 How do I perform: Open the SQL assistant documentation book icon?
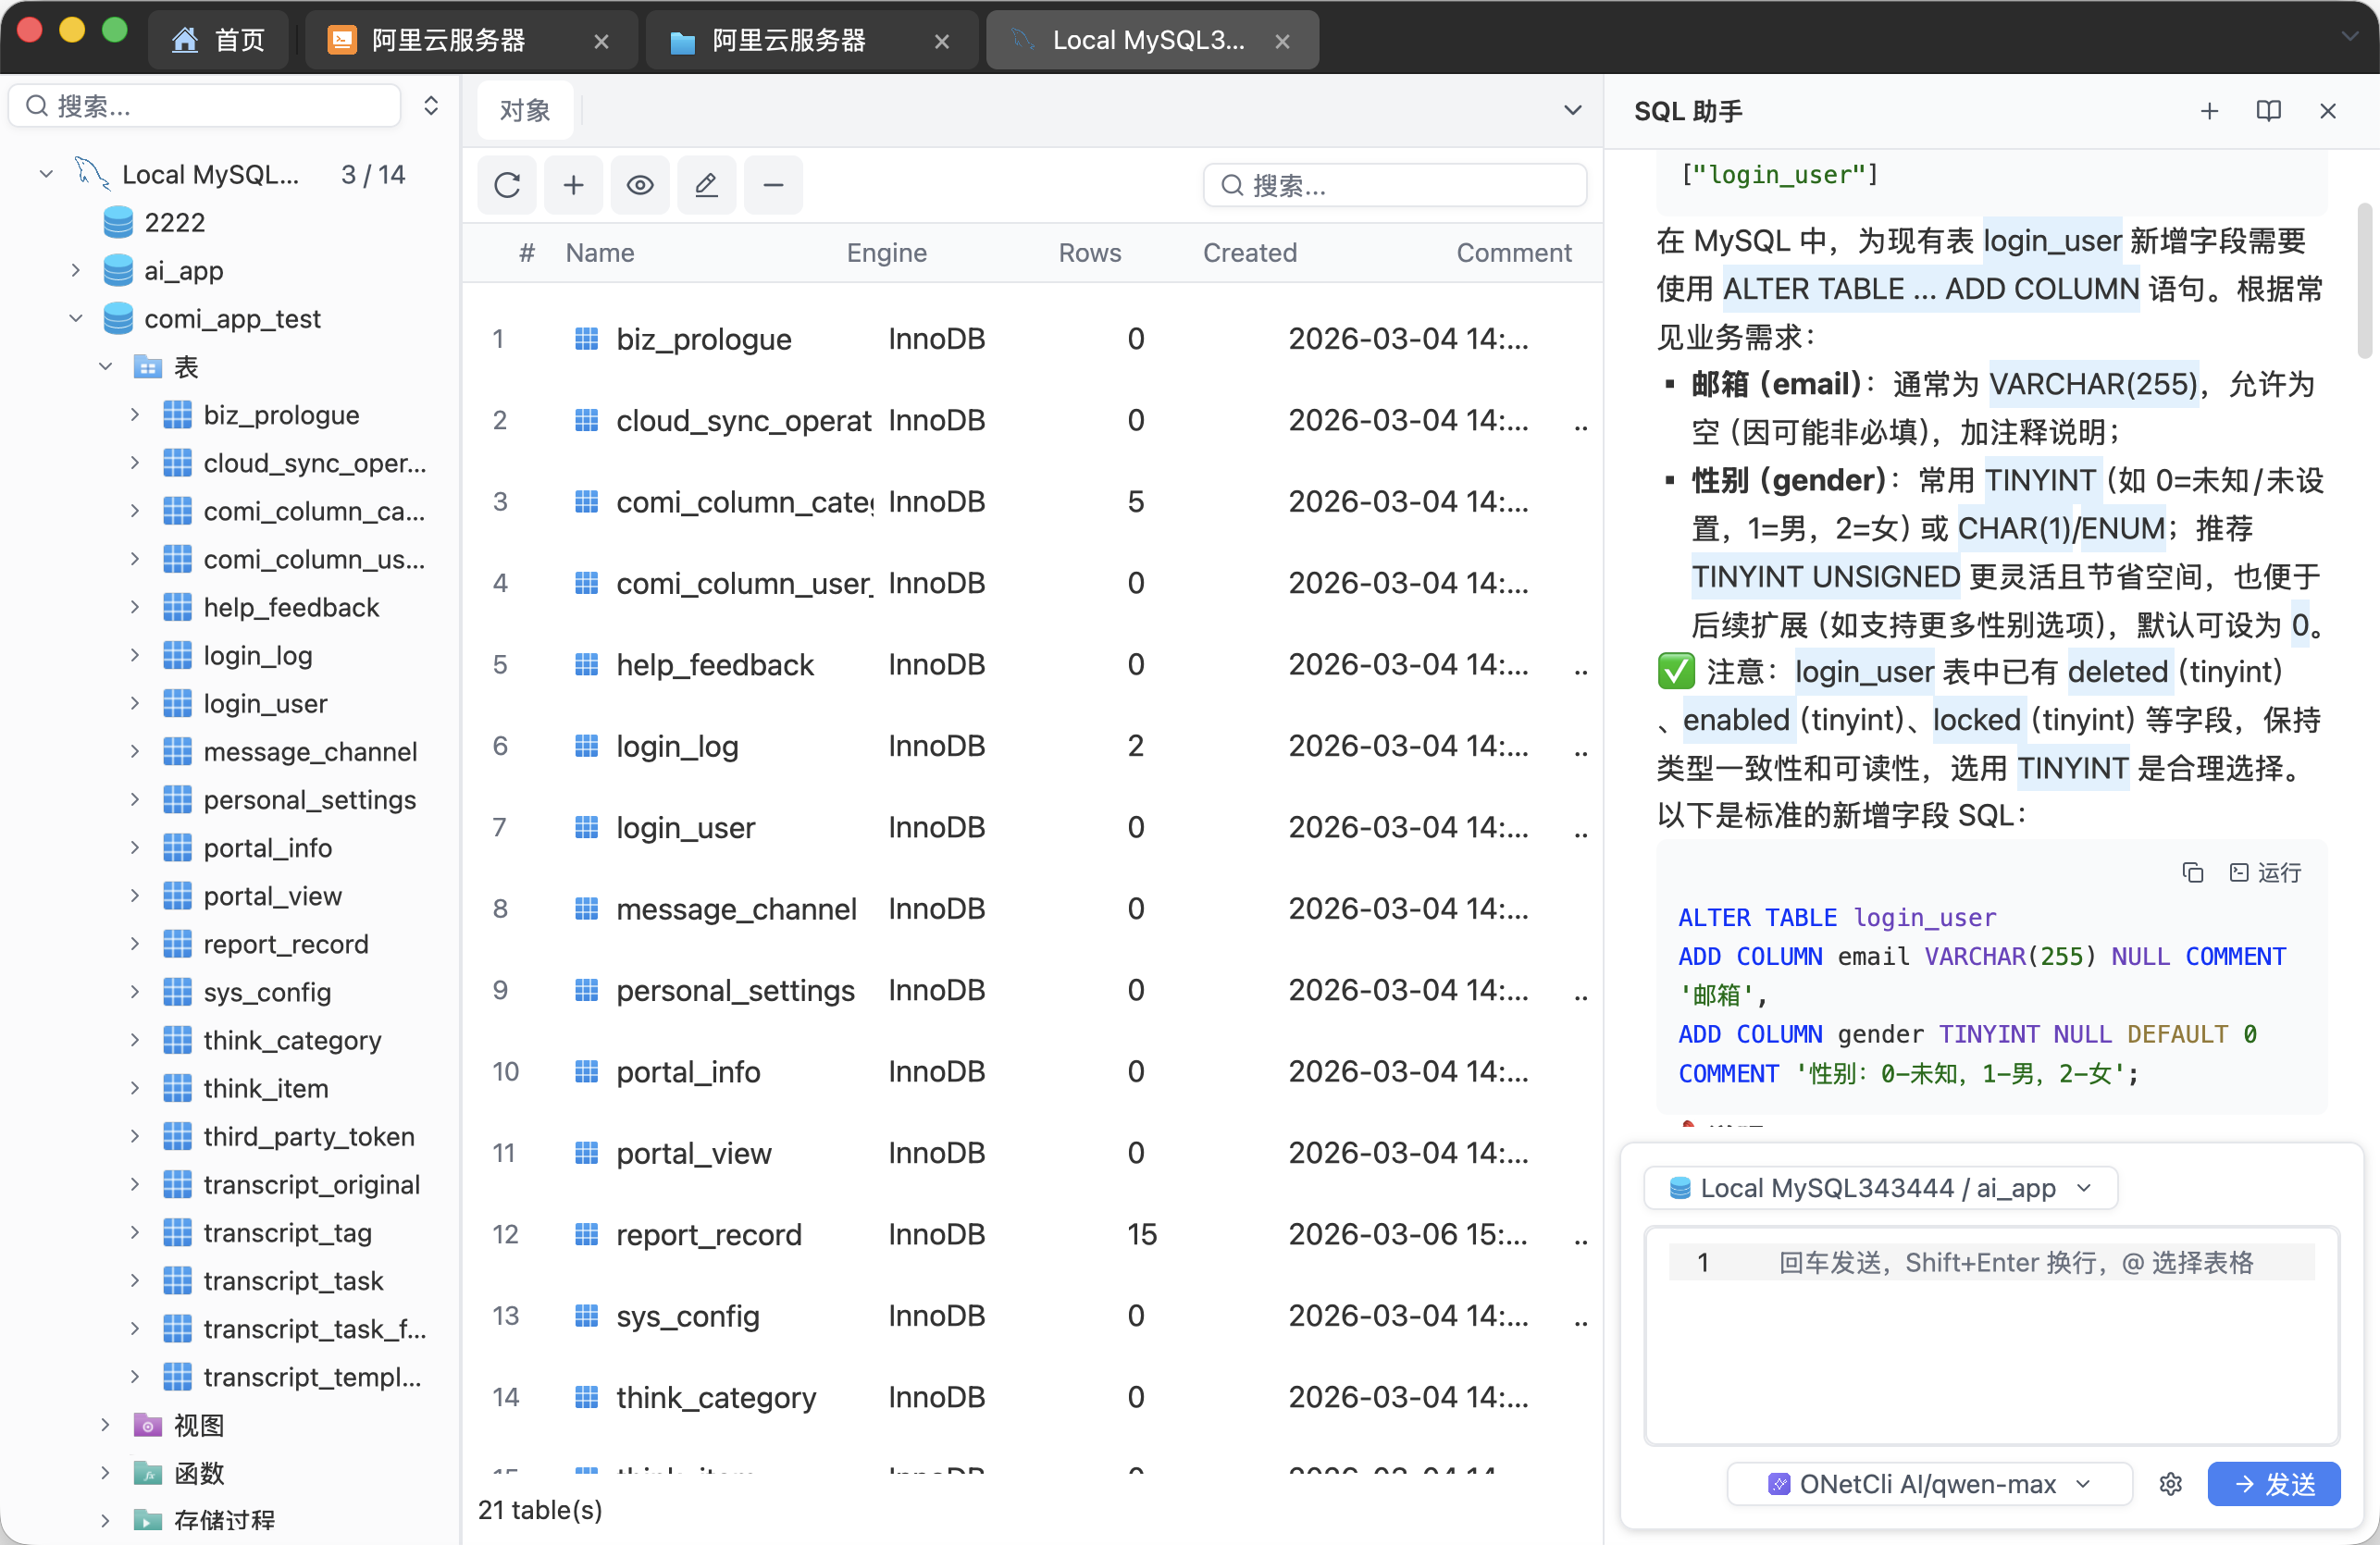[x=2269, y=111]
